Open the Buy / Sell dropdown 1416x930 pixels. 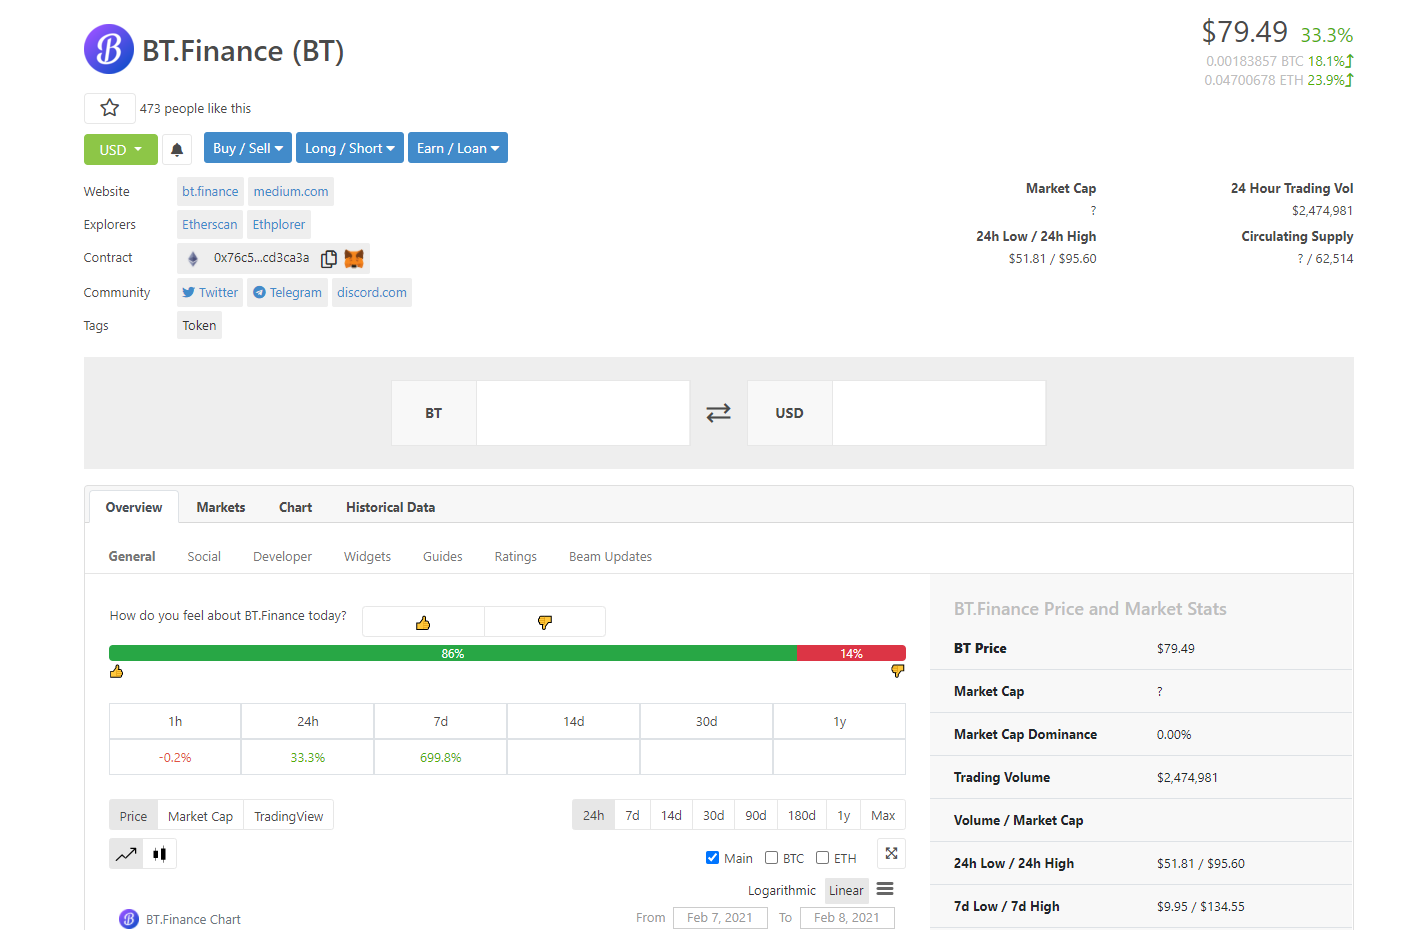coord(248,148)
